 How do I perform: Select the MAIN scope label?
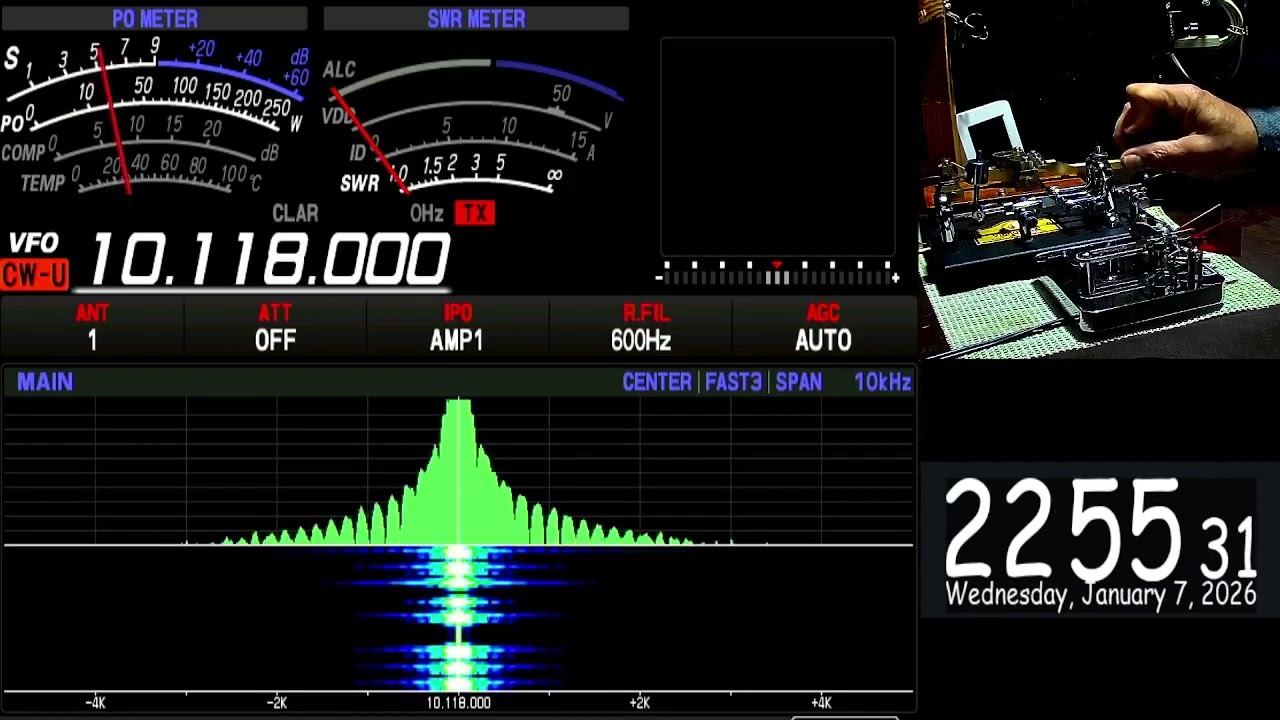tap(45, 382)
